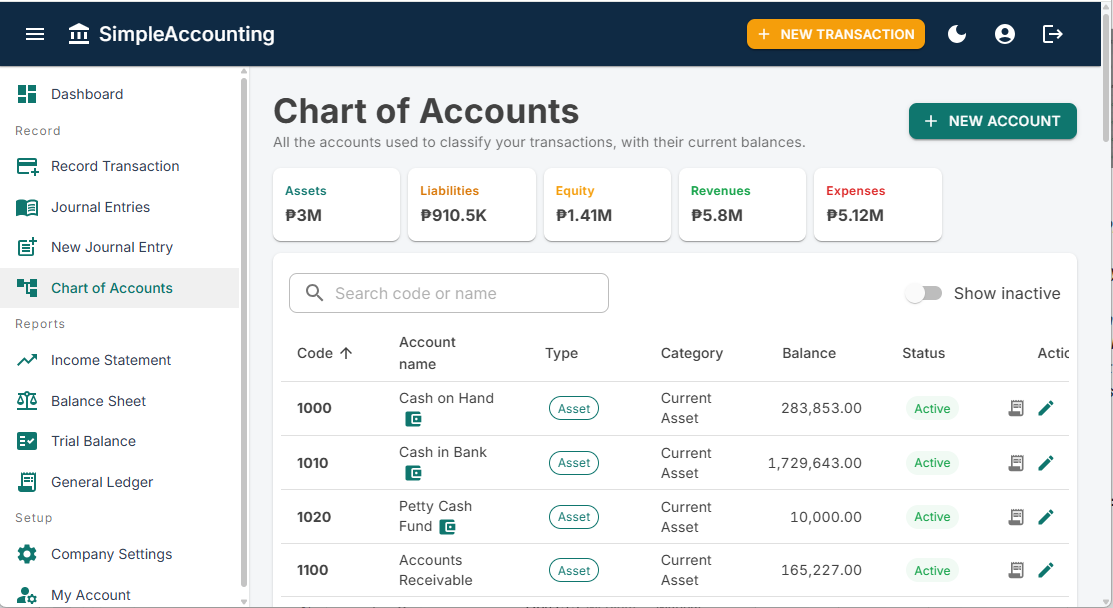
Task: Toggle dark mode moon icon
Action: tap(957, 34)
